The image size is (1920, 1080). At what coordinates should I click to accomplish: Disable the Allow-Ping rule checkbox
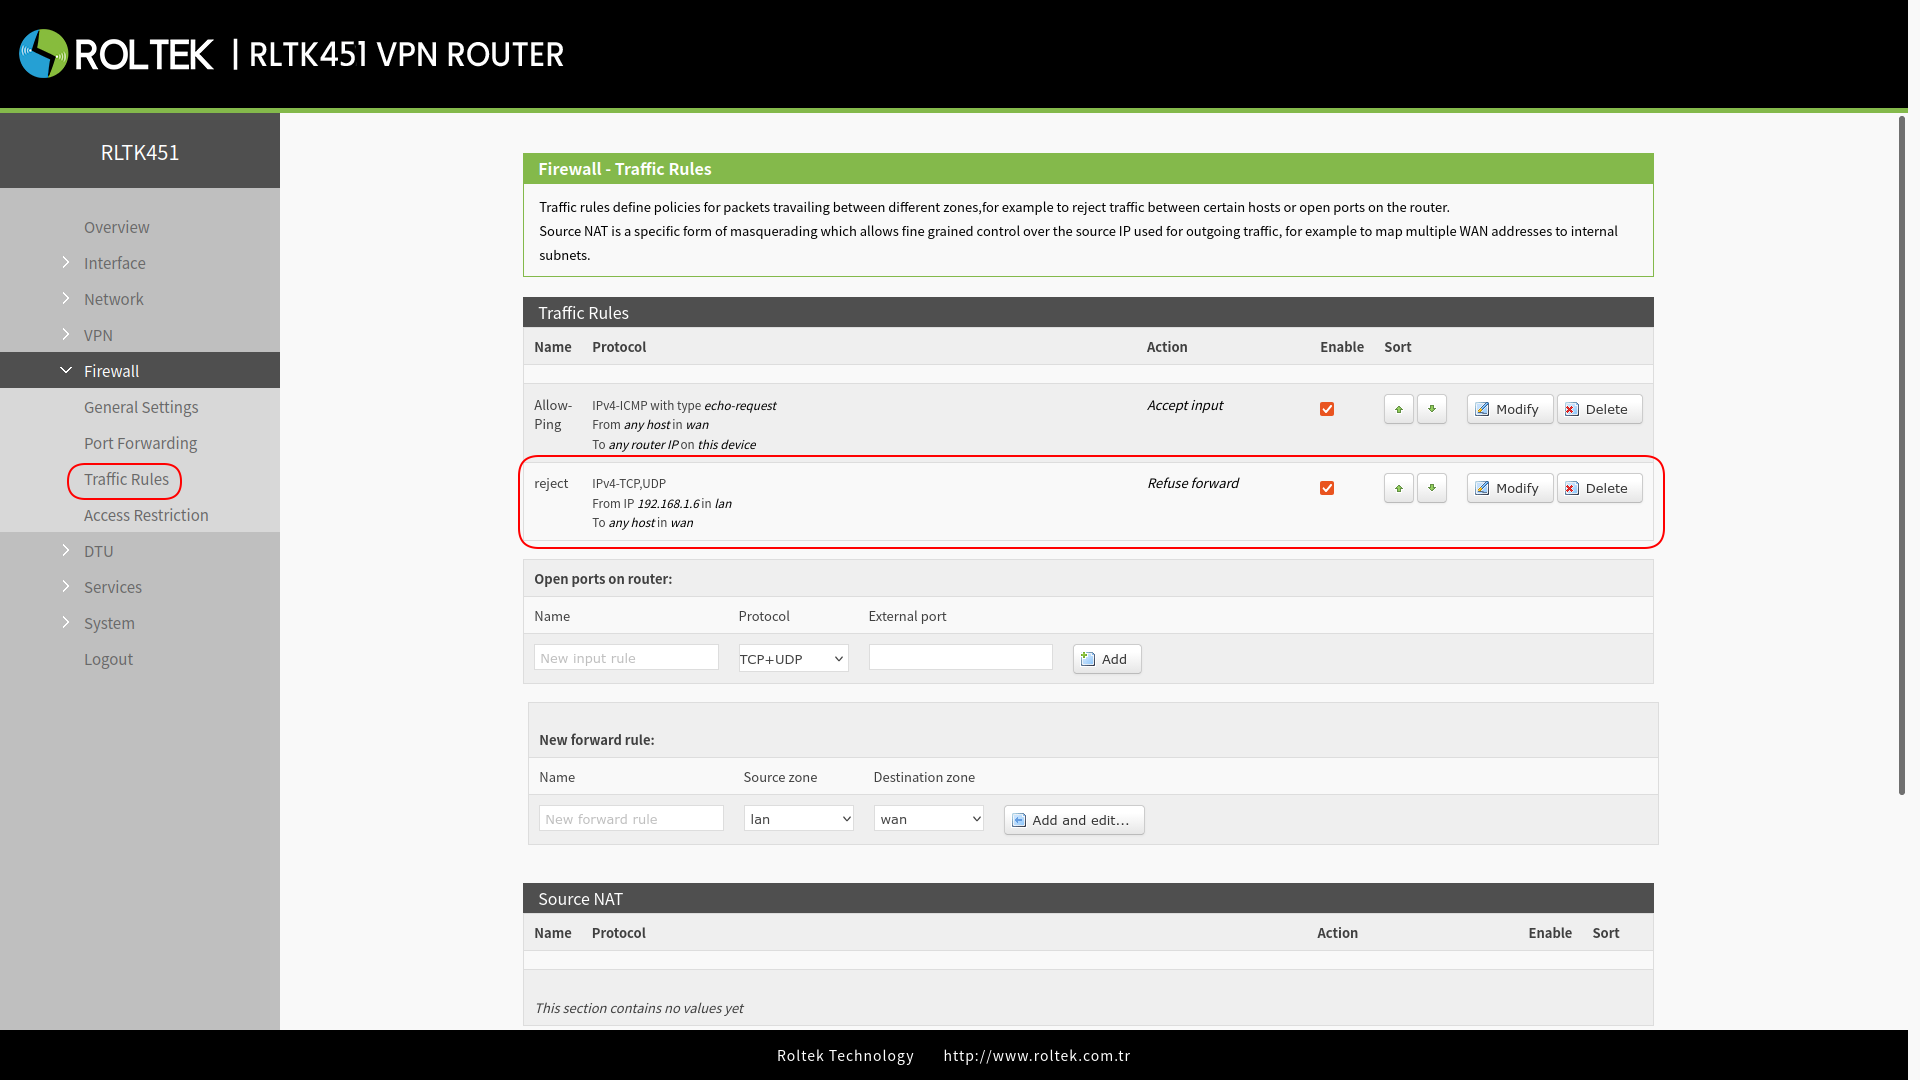click(x=1327, y=409)
